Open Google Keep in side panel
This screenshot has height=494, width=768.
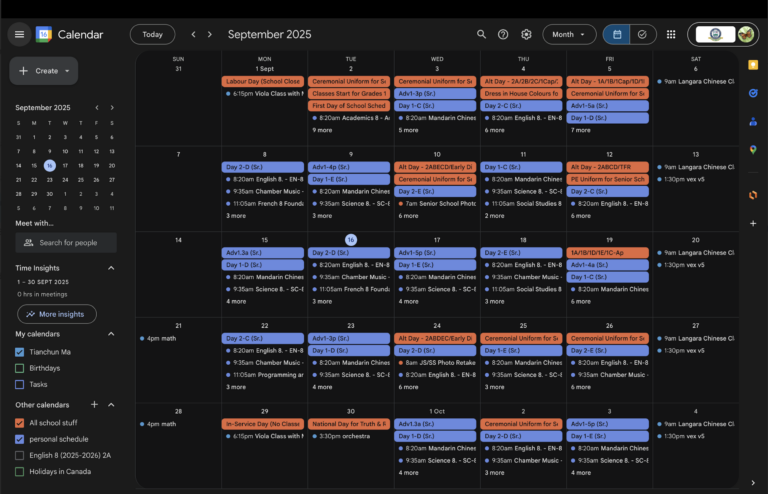click(753, 65)
